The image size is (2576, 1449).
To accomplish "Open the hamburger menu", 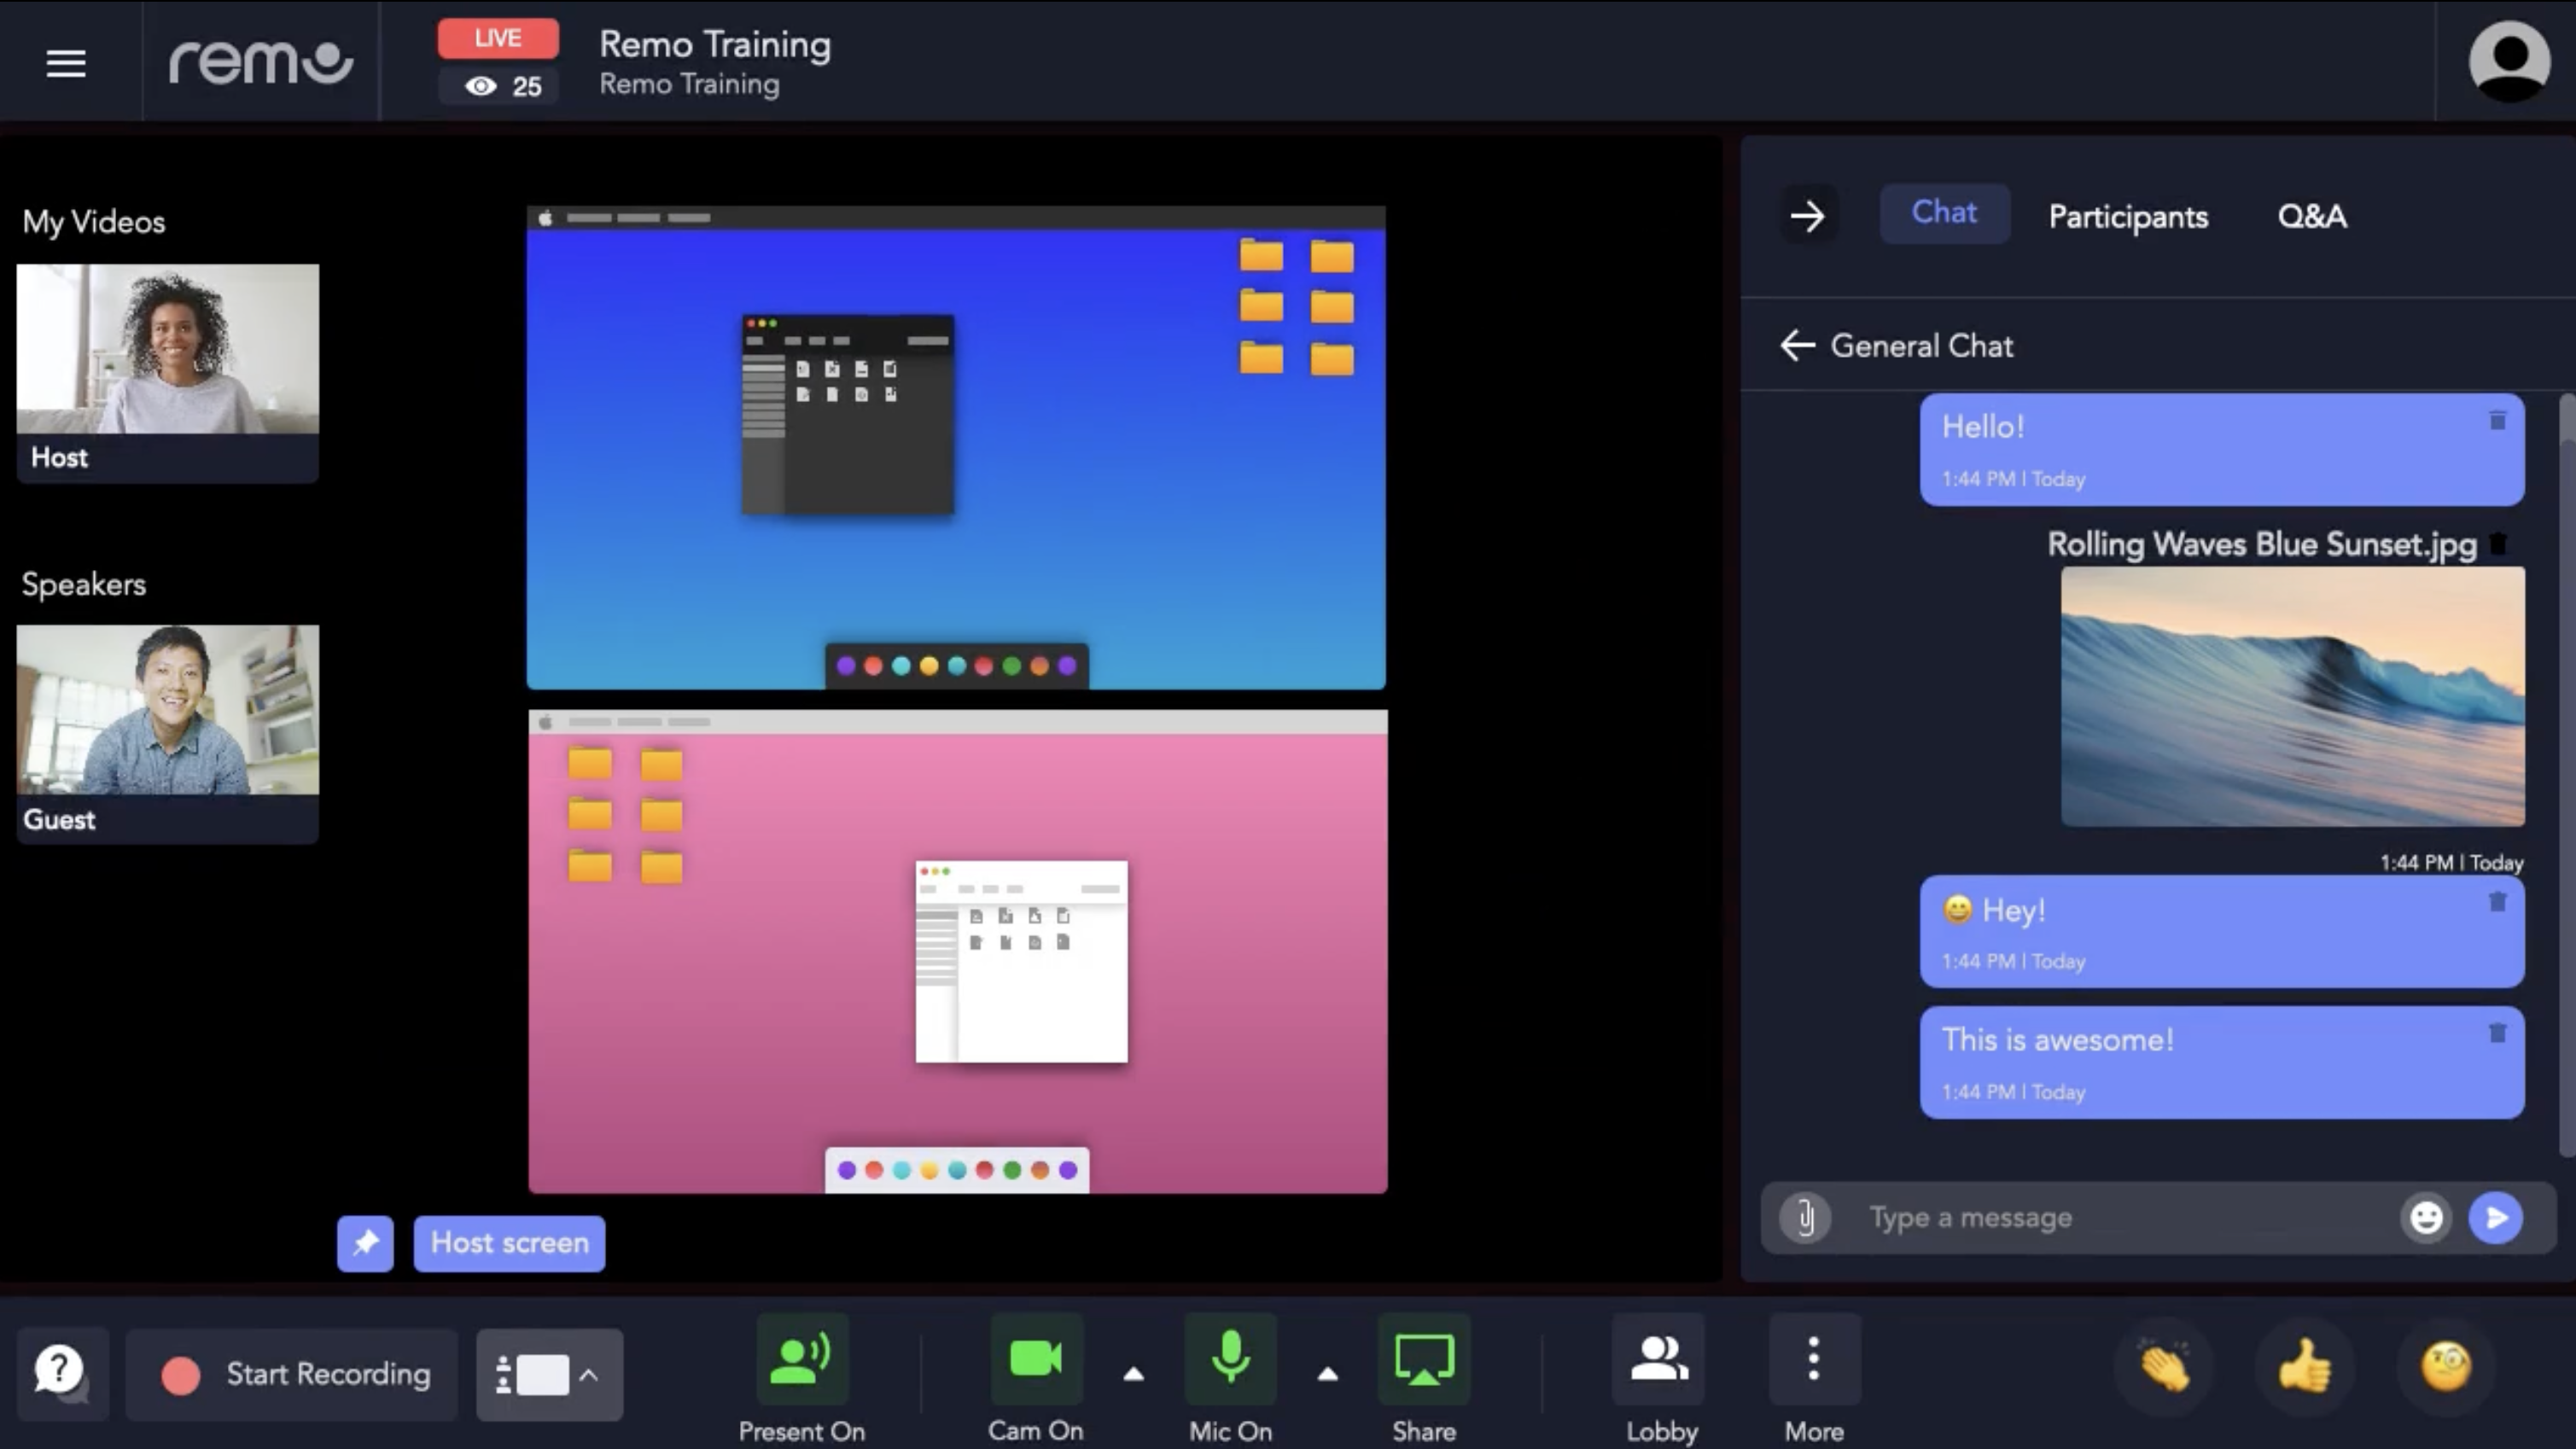I will pos(64,63).
